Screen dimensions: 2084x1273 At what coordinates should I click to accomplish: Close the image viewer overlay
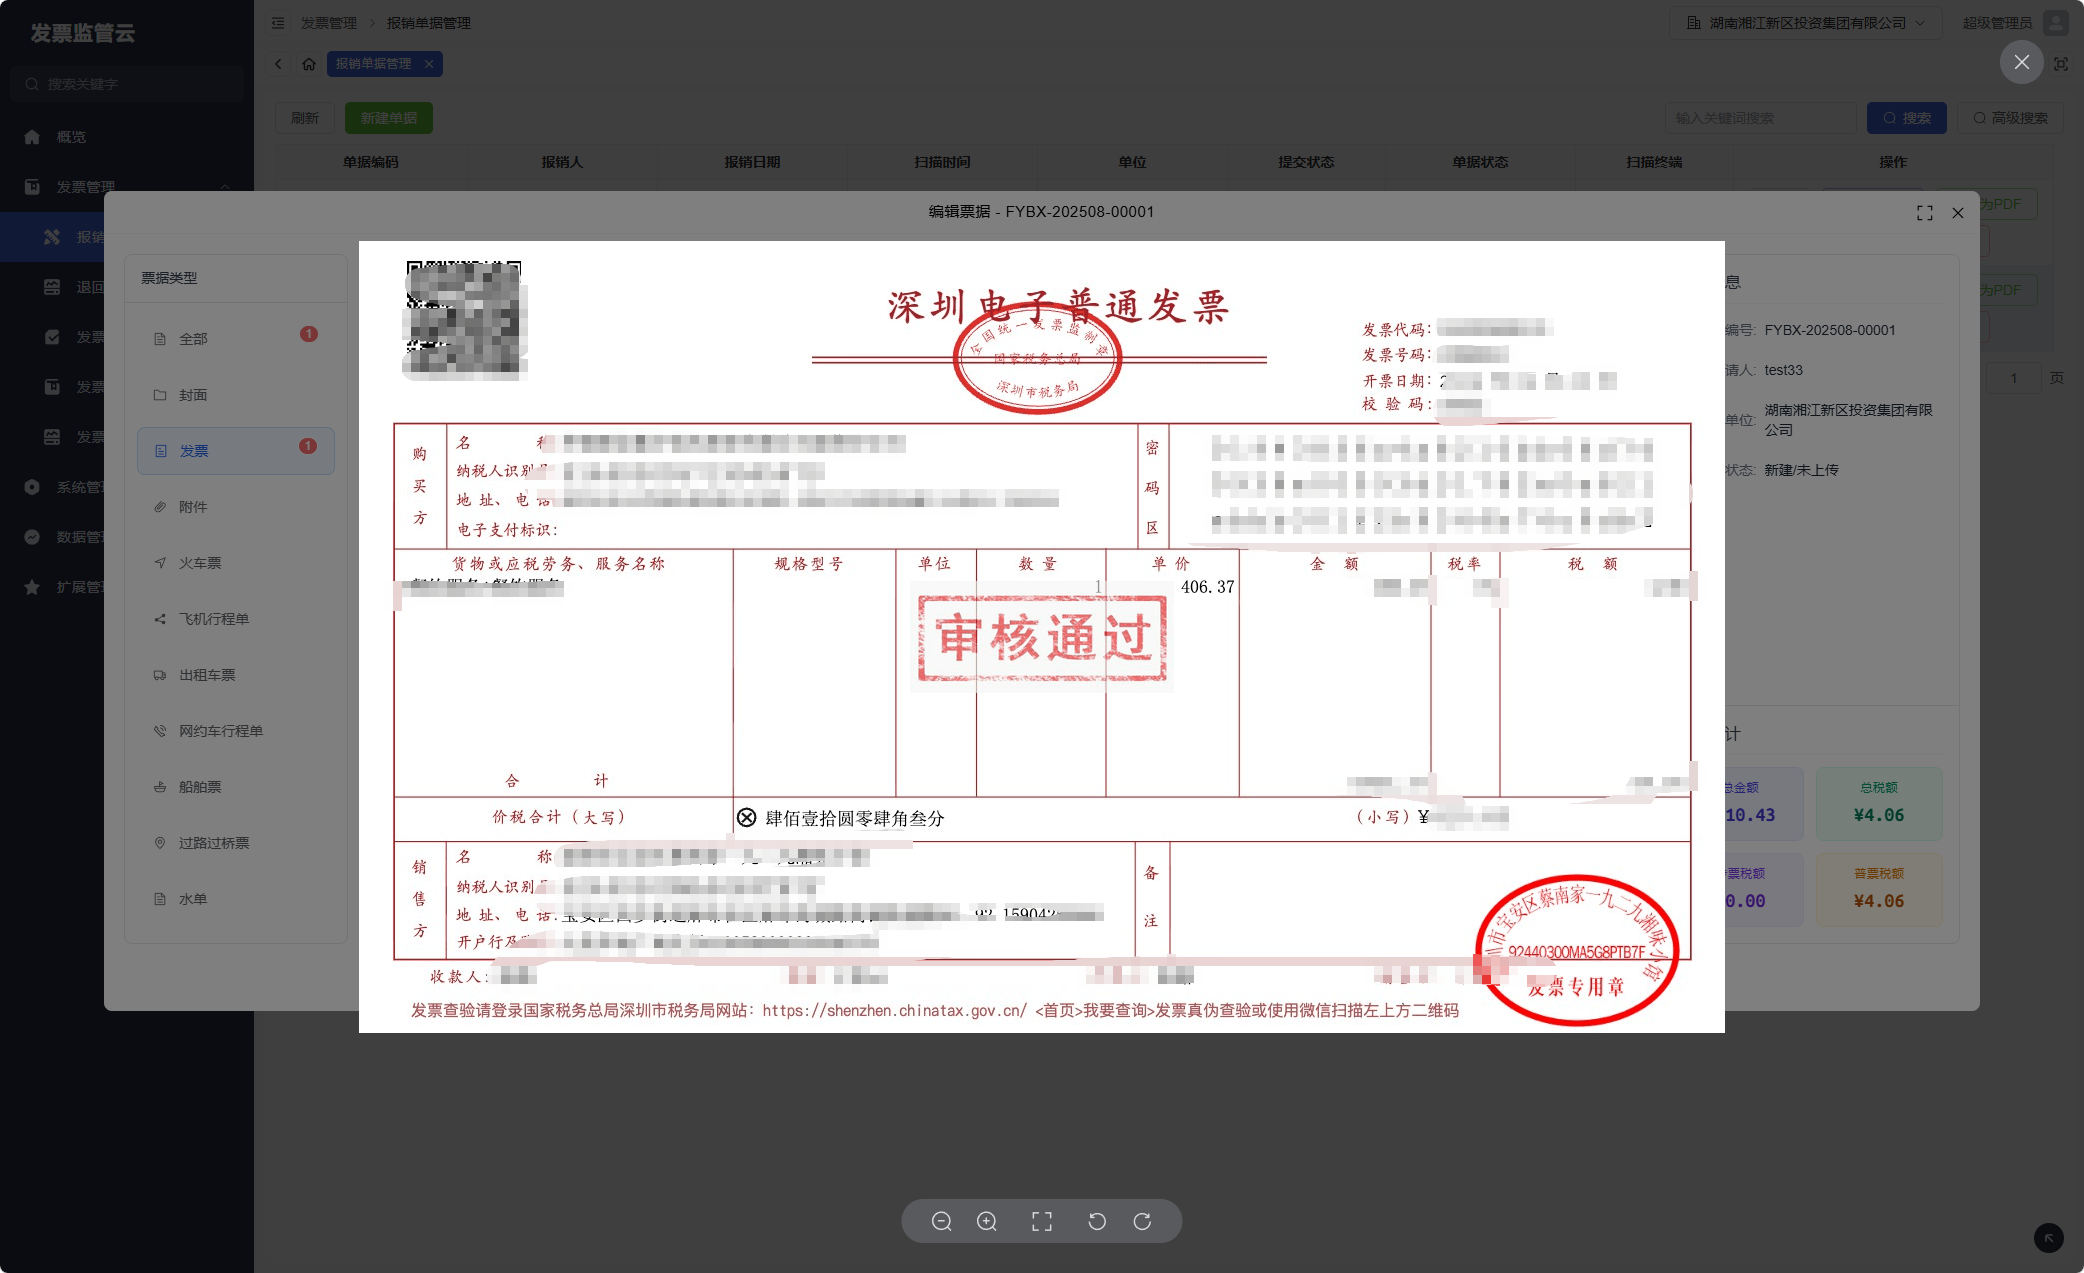pos(2022,62)
